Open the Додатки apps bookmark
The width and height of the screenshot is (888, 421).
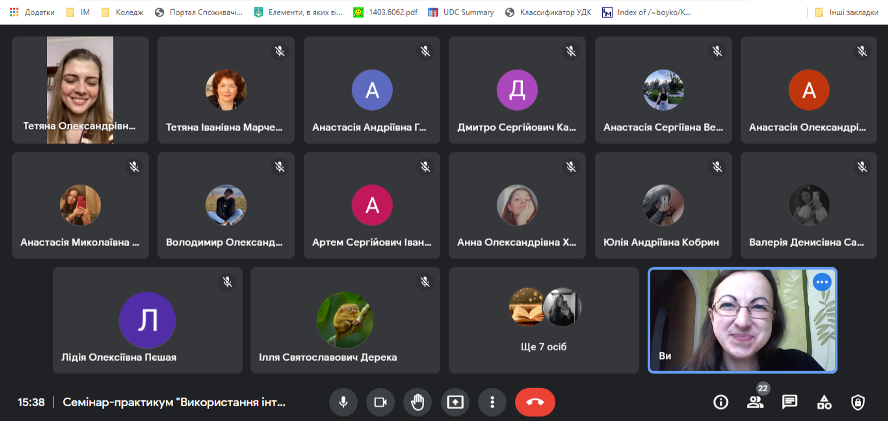pyautogui.click(x=31, y=12)
